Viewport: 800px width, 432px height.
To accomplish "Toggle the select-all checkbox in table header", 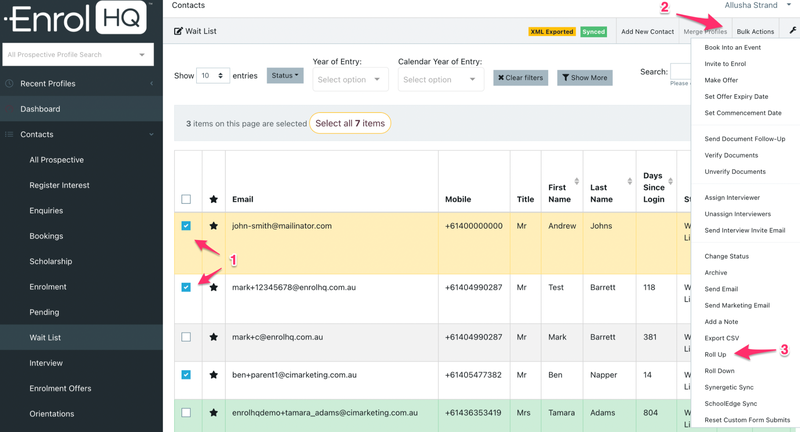I will coord(186,199).
